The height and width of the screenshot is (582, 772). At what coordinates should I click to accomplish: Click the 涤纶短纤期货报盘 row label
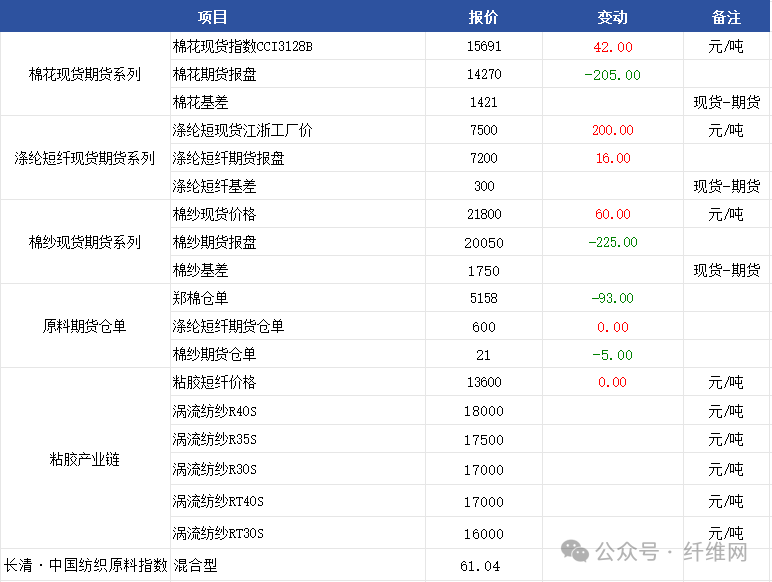(228, 159)
